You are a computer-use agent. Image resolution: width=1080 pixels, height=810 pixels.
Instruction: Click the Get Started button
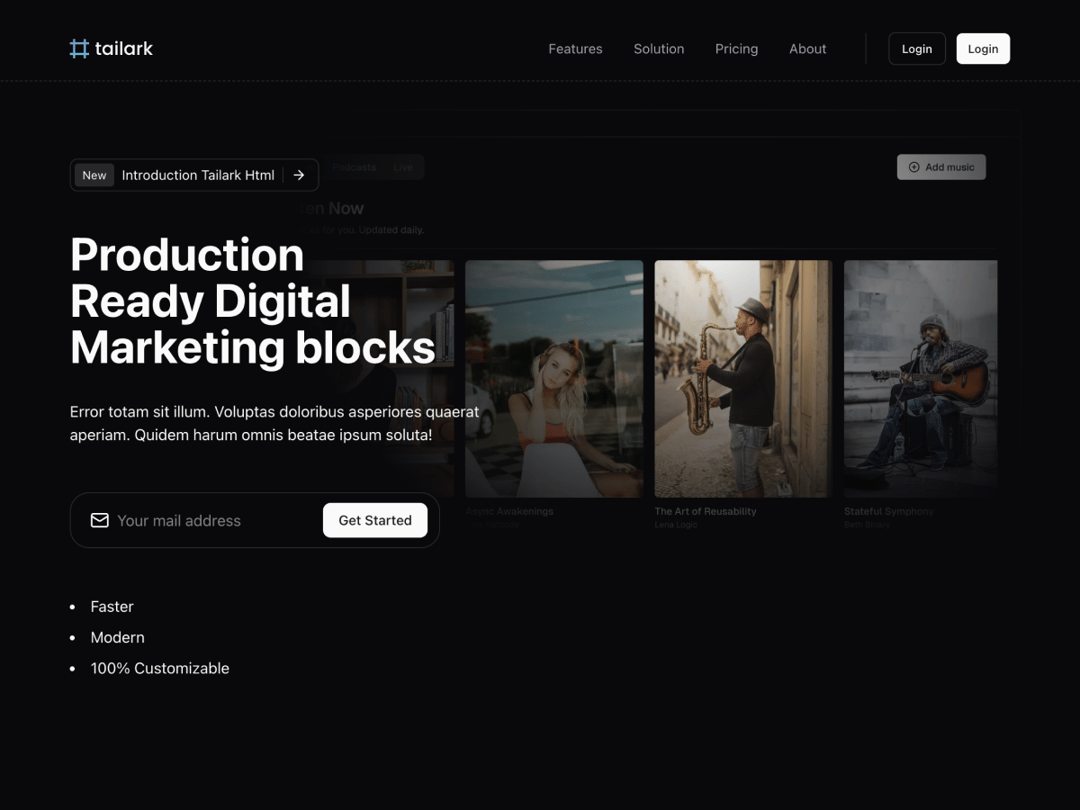pos(375,520)
